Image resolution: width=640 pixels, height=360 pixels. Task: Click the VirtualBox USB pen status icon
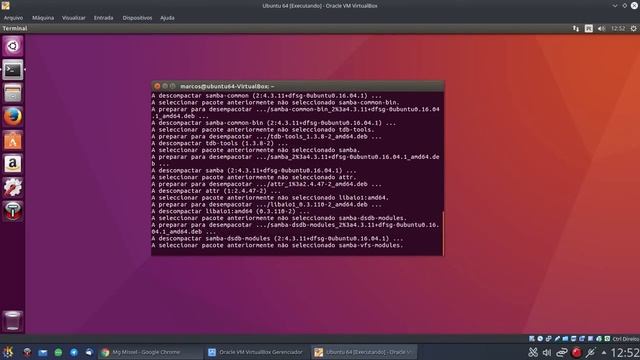pyautogui.click(x=557, y=339)
